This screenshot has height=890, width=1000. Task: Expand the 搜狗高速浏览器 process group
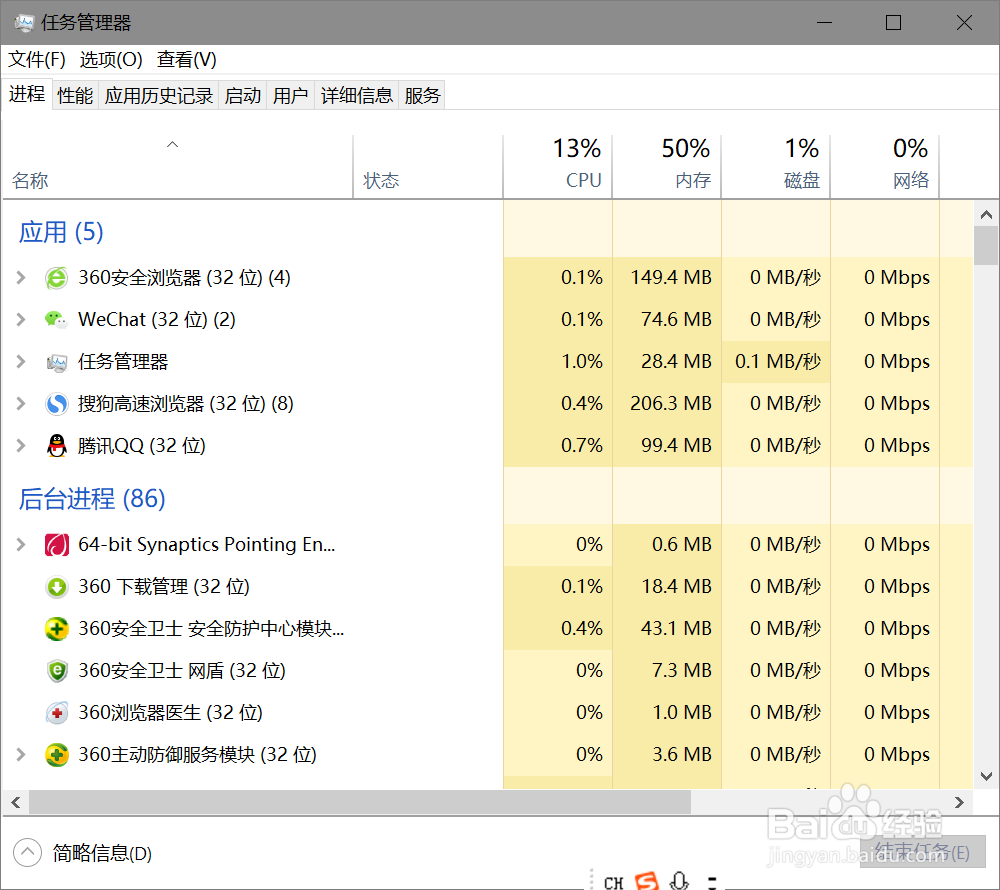pos(21,404)
